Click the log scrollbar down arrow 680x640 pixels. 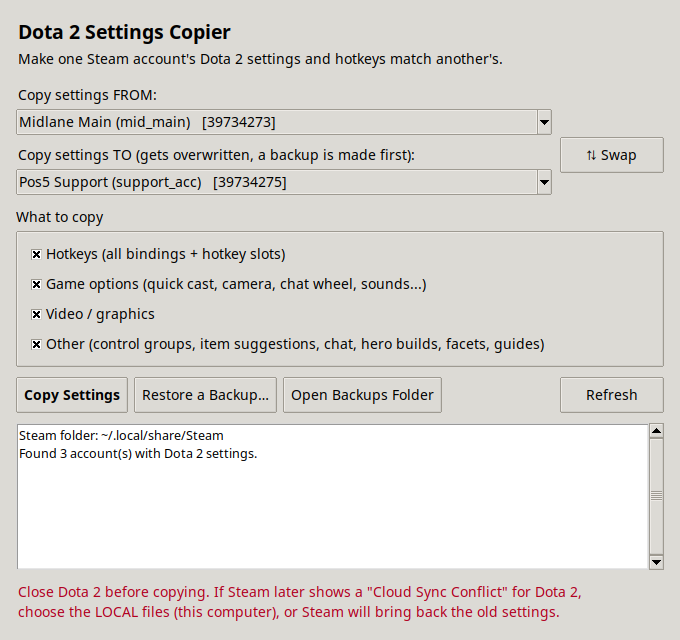tap(656, 562)
